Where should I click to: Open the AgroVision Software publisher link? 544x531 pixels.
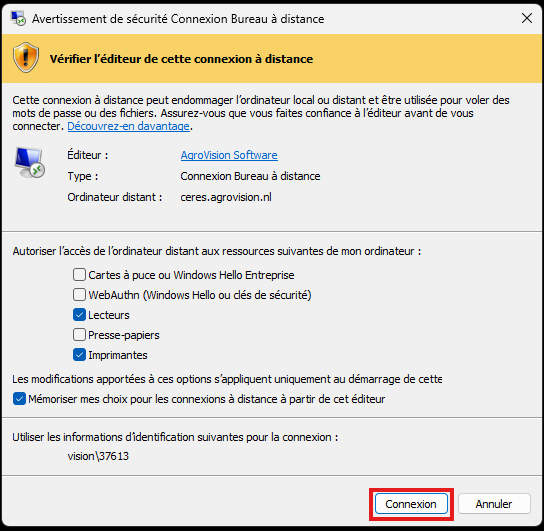click(x=229, y=155)
